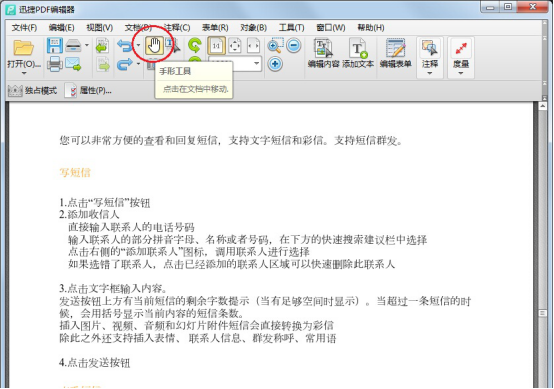
Task: Click the 打开(O) folder icon
Action: [x=23, y=48]
